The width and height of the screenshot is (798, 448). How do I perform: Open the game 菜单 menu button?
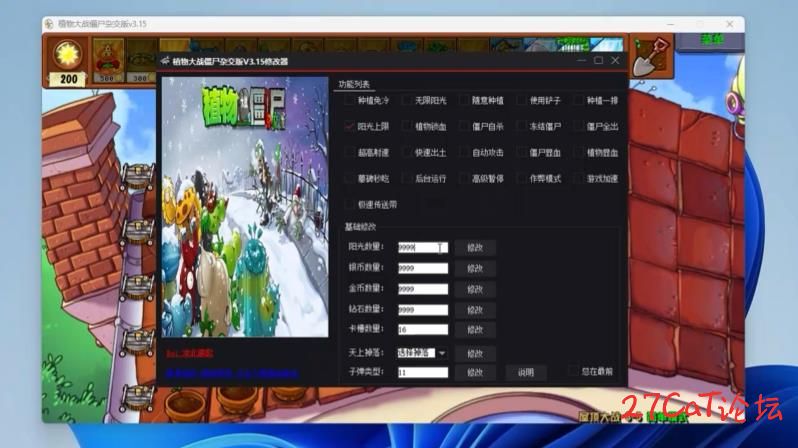(711, 40)
